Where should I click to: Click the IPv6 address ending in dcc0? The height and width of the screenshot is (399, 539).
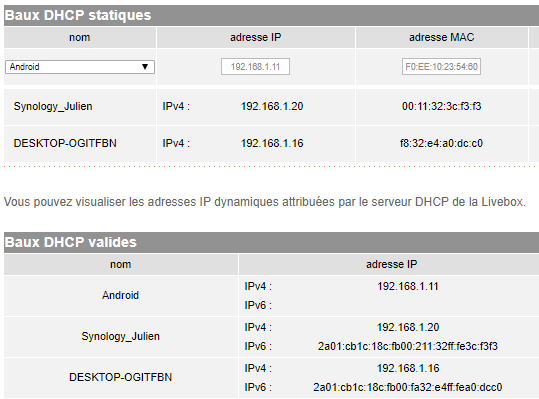tap(408, 387)
